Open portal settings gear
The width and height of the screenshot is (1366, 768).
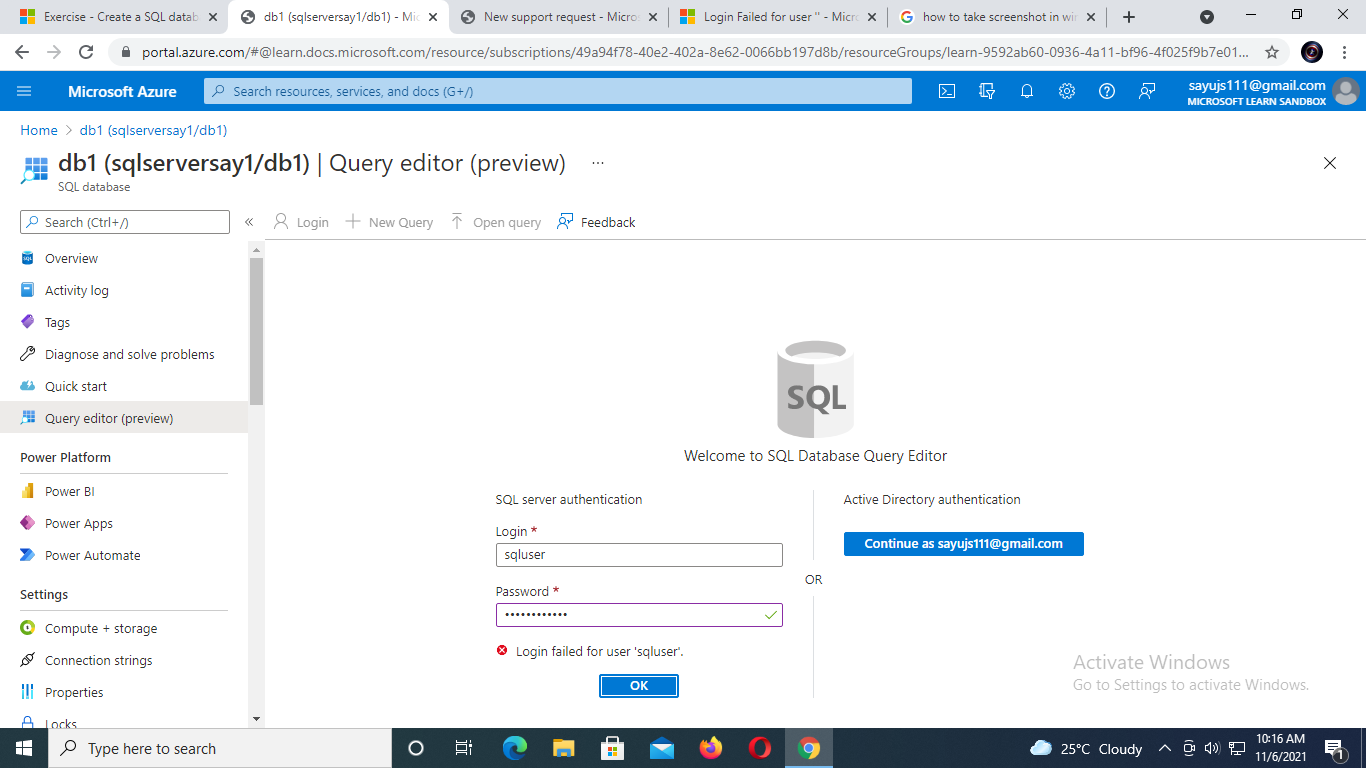1067,91
